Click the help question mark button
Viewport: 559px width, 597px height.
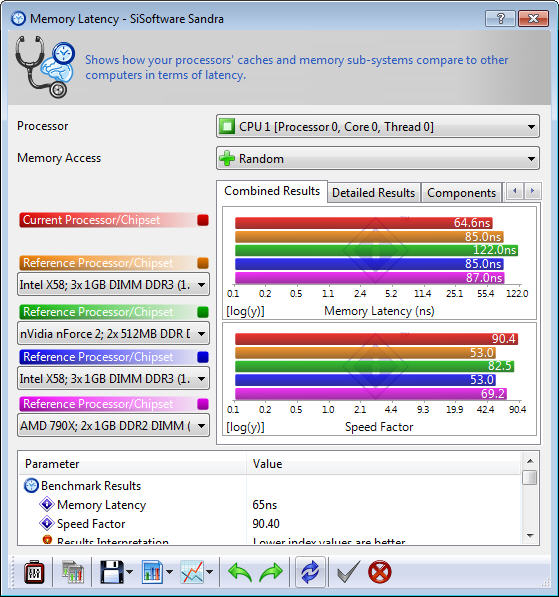500,18
